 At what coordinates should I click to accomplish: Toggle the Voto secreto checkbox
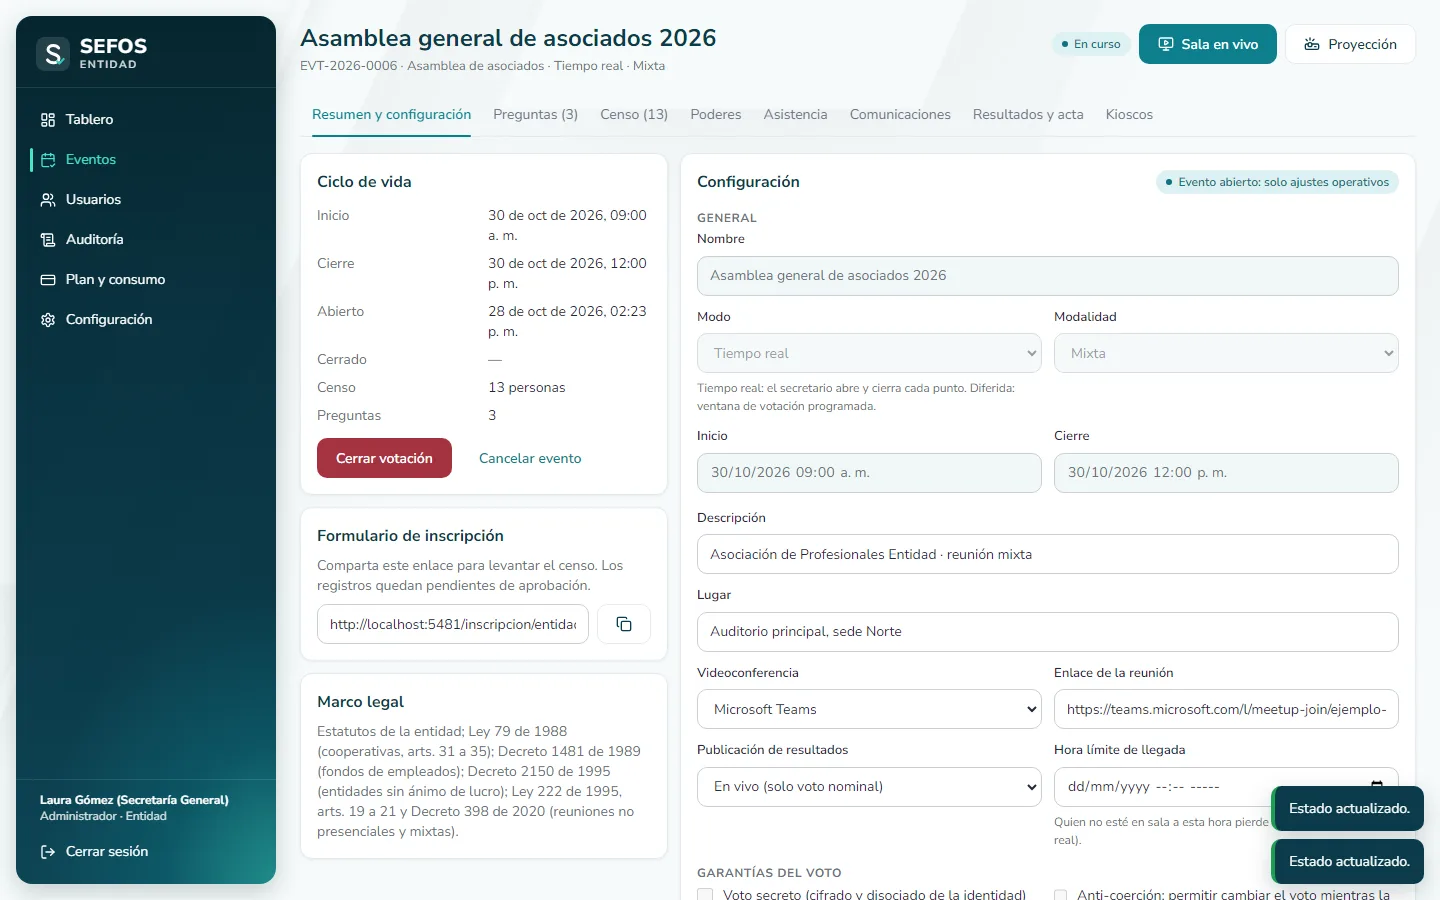click(x=705, y=895)
